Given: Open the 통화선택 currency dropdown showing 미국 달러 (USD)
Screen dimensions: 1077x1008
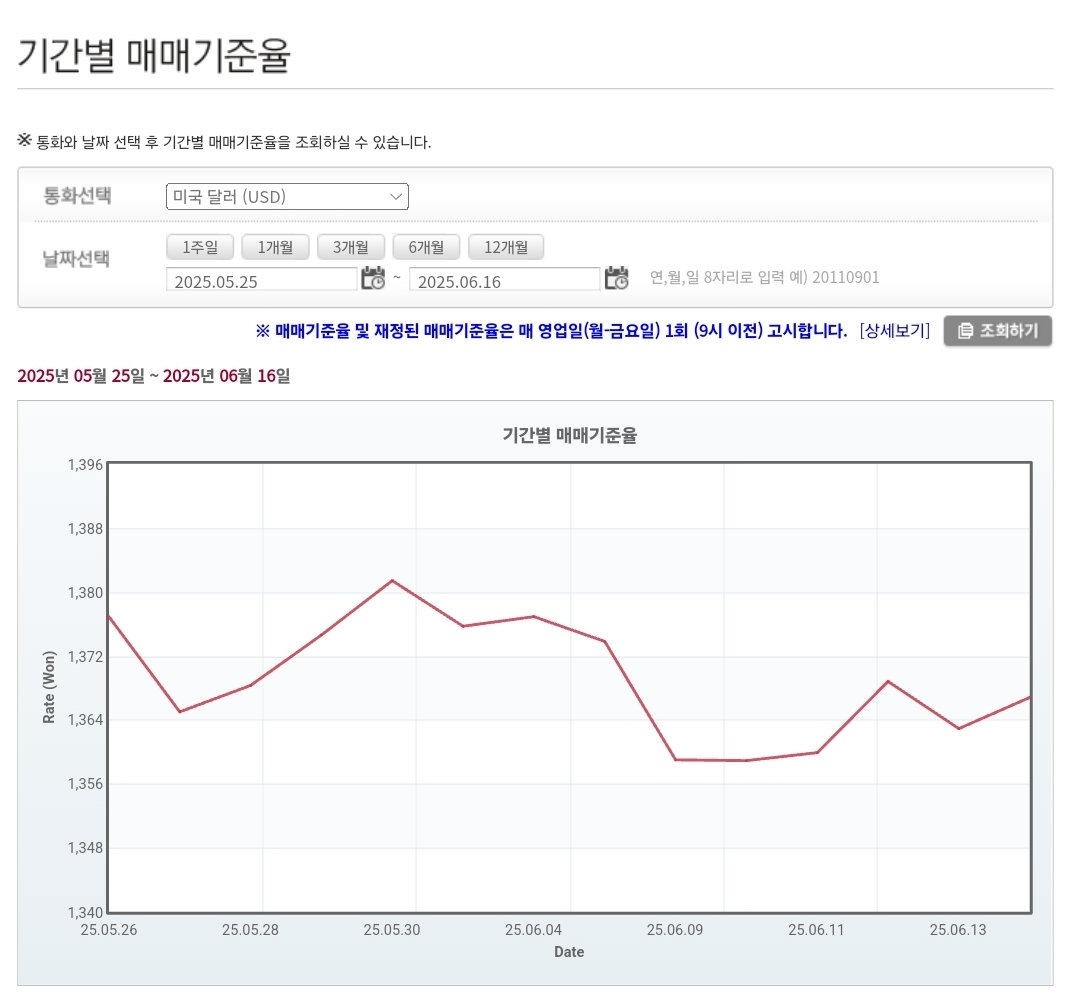Looking at the screenshot, I should (x=287, y=196).
